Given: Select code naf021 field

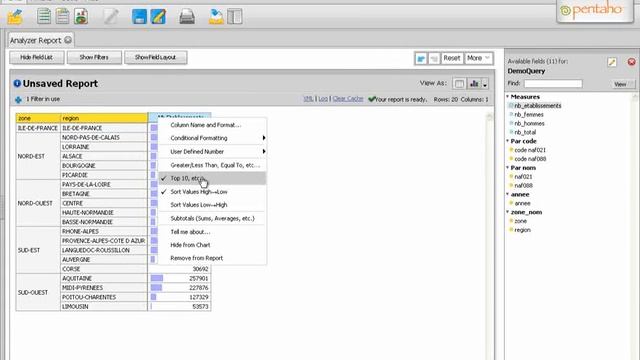Looking at the screenshot, I should [x=530, y=150].
